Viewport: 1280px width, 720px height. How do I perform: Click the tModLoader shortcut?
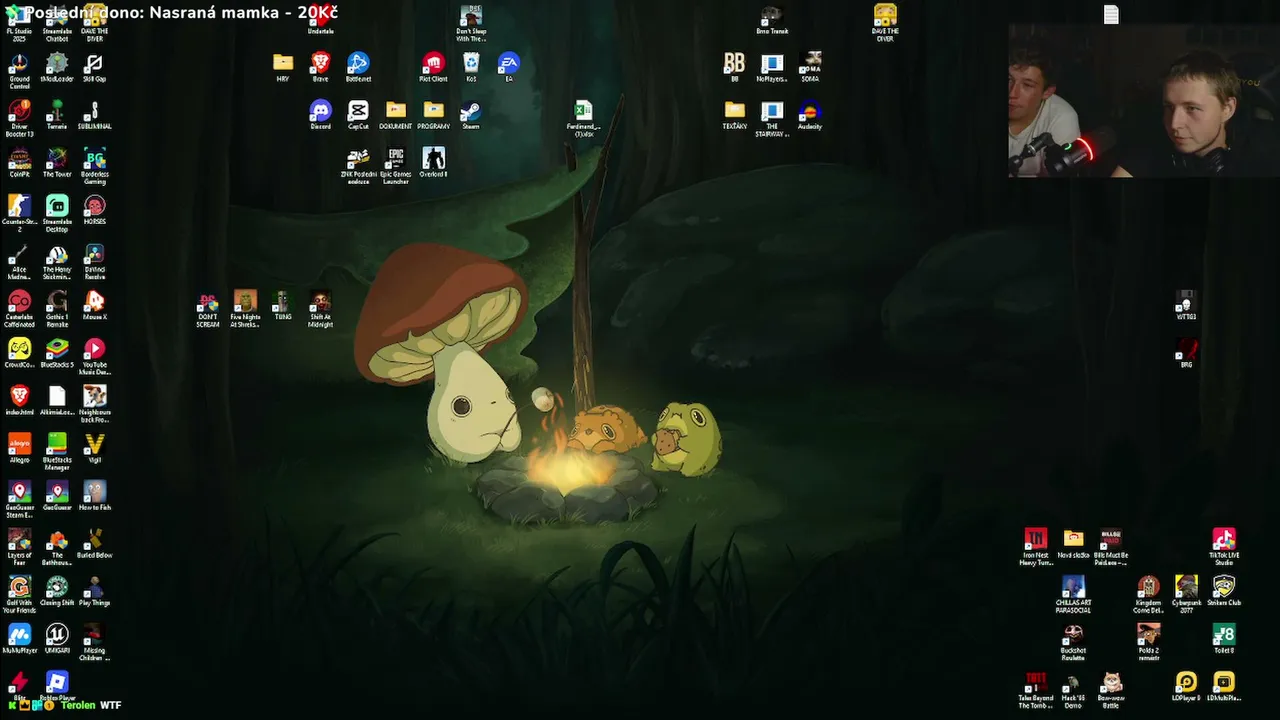[57, 67]
